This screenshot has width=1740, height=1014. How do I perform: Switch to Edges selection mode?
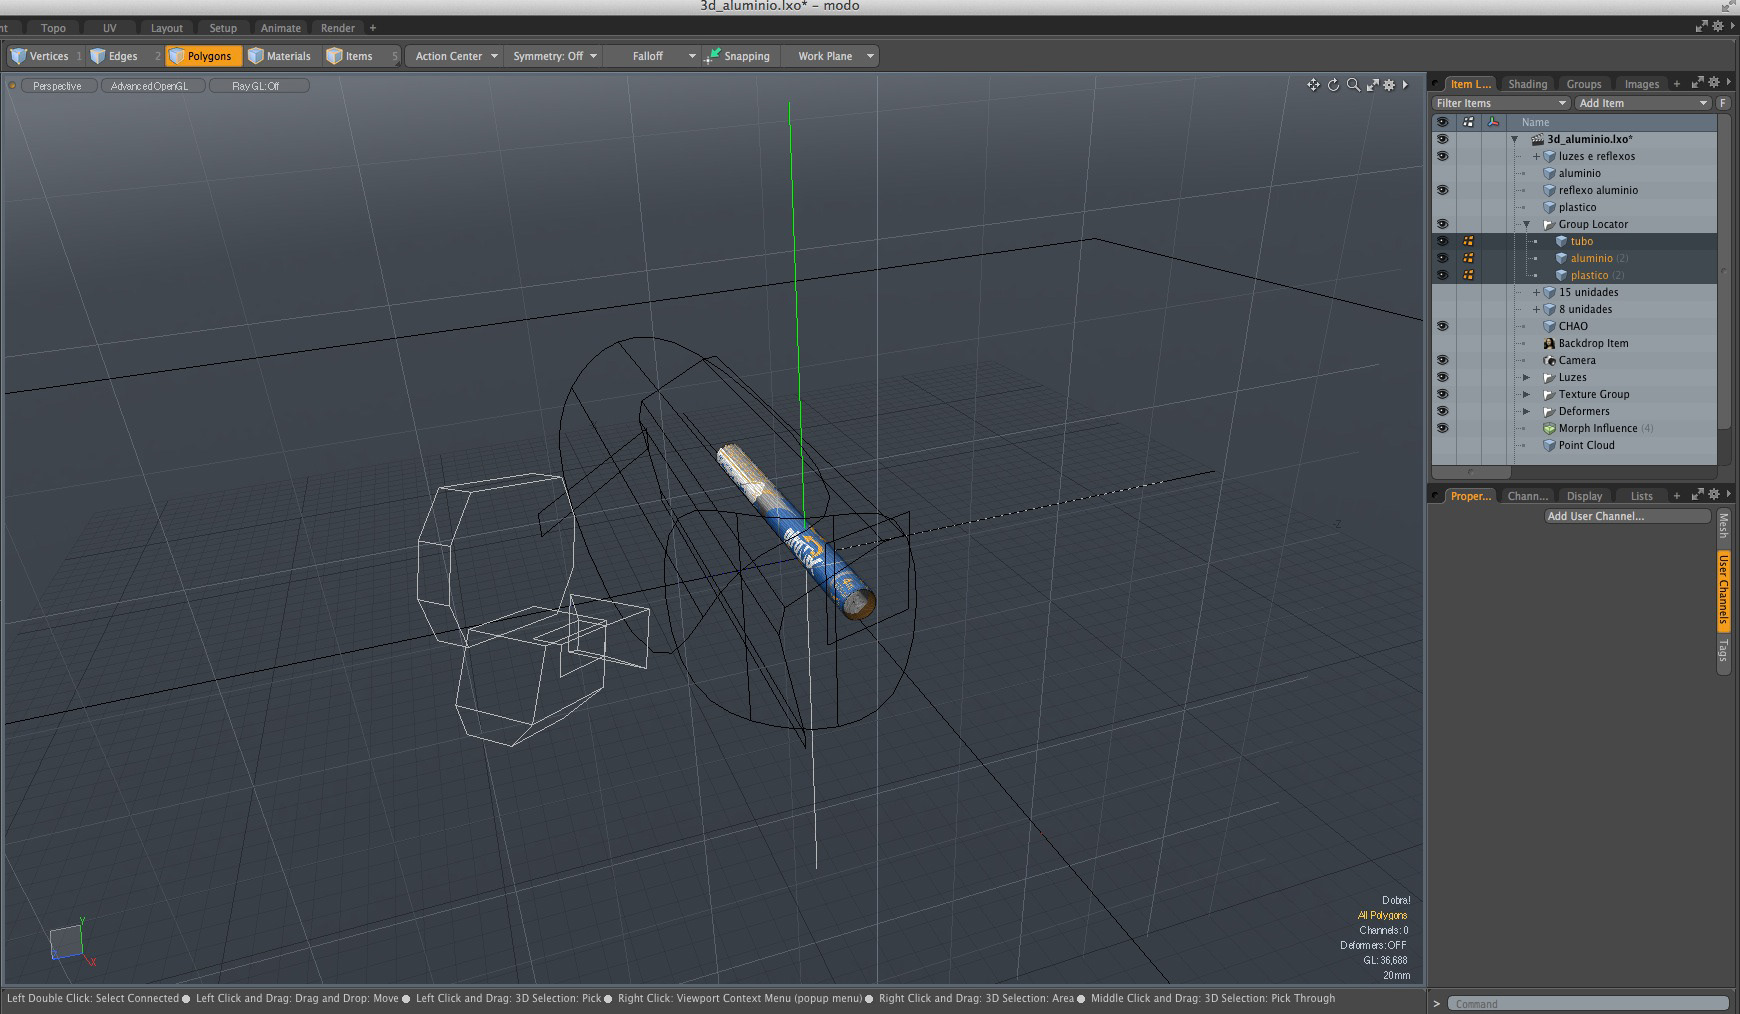click(x=114, y=56)
